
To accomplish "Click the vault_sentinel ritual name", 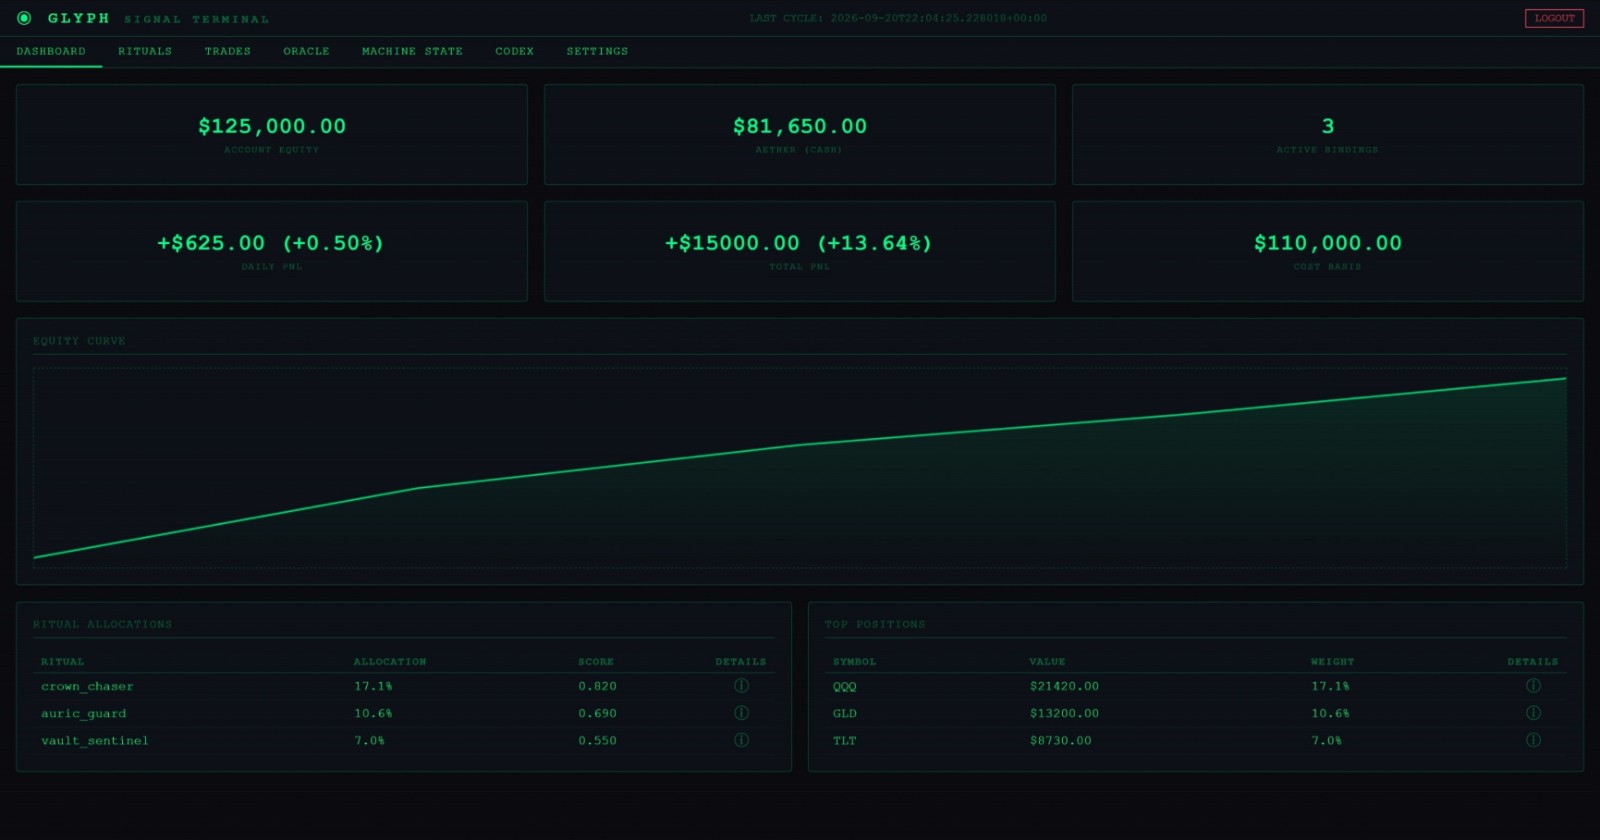I will (x=95, y=740).
